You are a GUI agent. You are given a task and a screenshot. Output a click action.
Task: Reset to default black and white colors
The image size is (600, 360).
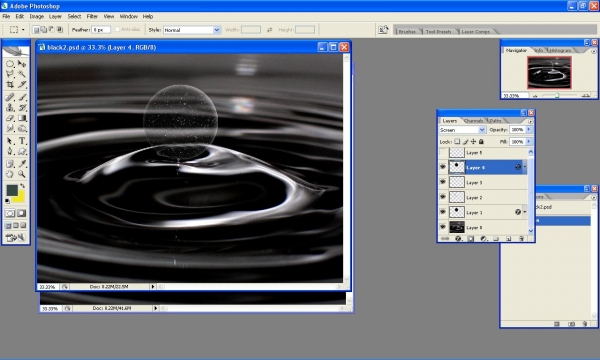pos(7,201)
